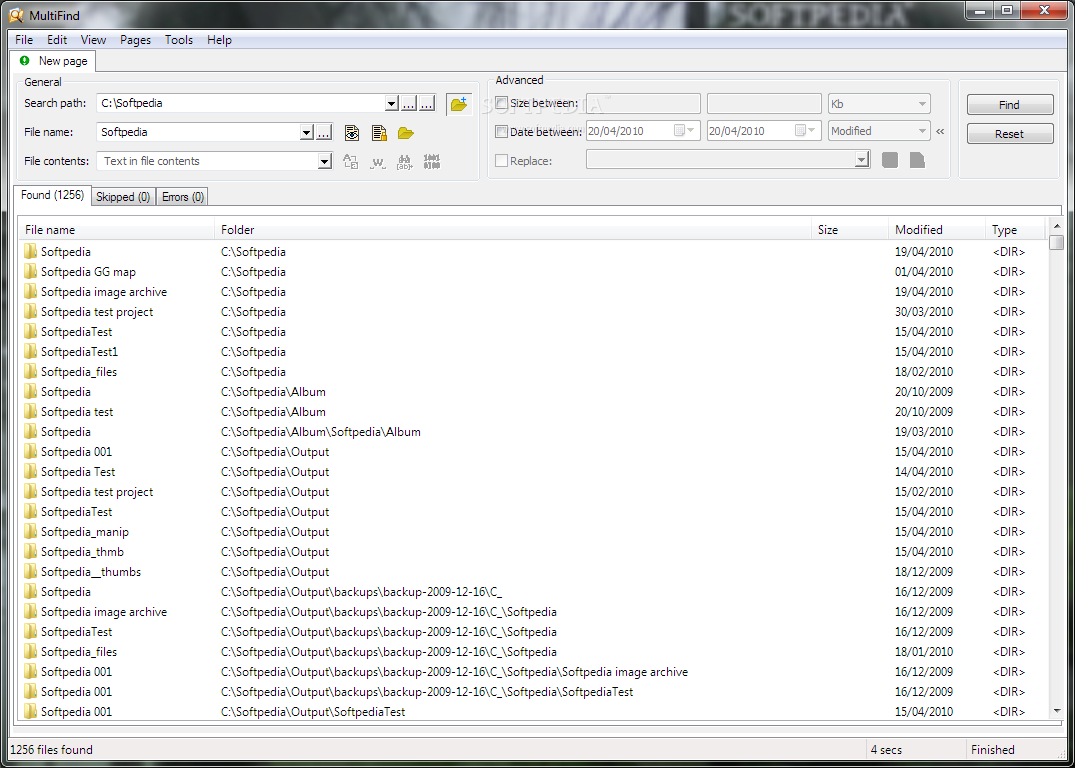The height and width of the screenshot is (768, 1075).
Task: Click the results scrollbar down arrow
Action: [x=1056, y=711]
